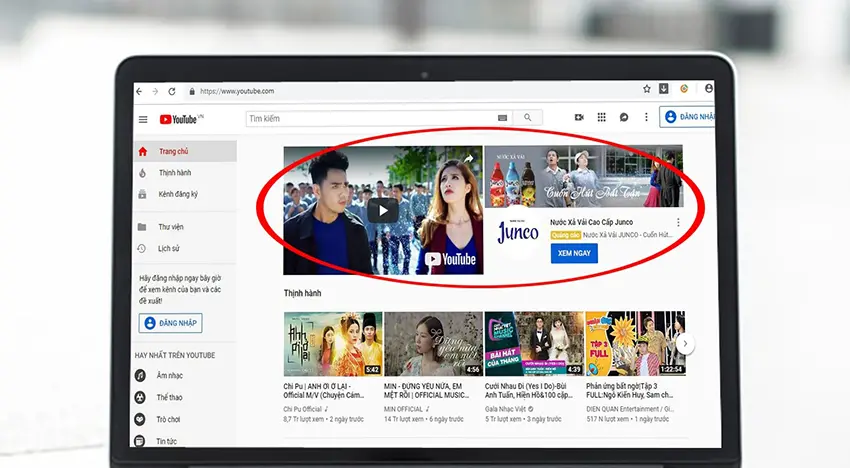Open Kênh đăng ký in sidebar
The height and width of the screenshot is (468, 850).
click(177, 194)
